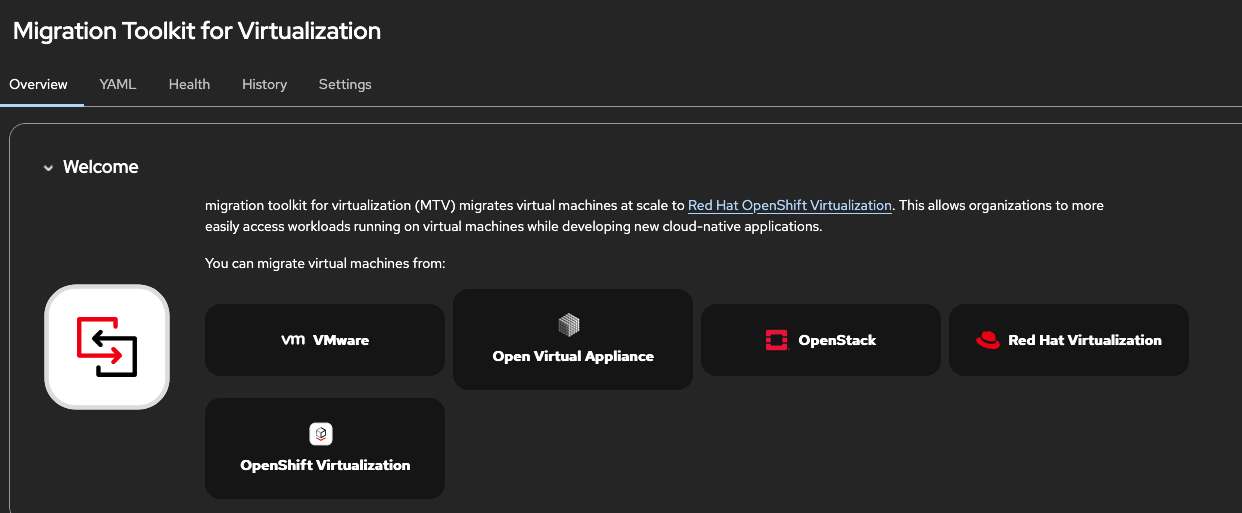Open the Overview tab
Screen dimensions: 1242x513
pyautogui.click(x=39, y=84)
